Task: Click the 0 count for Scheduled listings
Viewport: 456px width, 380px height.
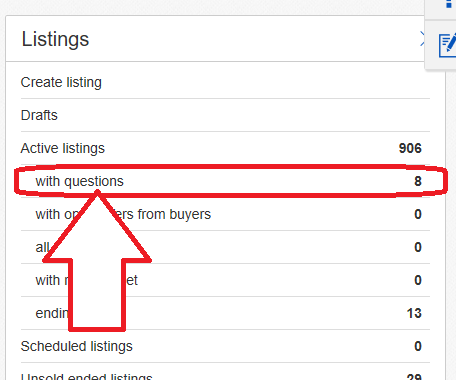Action: click(418, 346)
